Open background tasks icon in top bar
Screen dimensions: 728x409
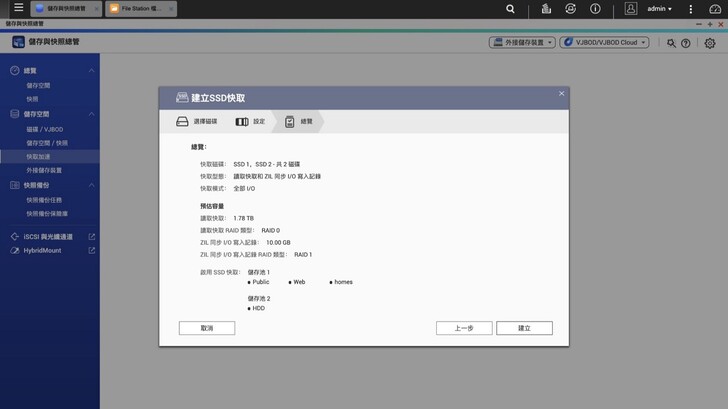570,9
